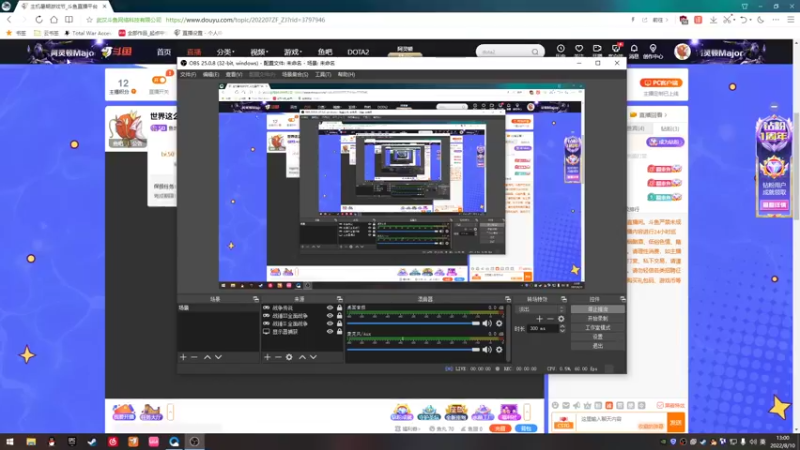800x450 pixels.
Task: Open settings gear for 麦克风/Aux mixer channel
Action: point(499,349)
